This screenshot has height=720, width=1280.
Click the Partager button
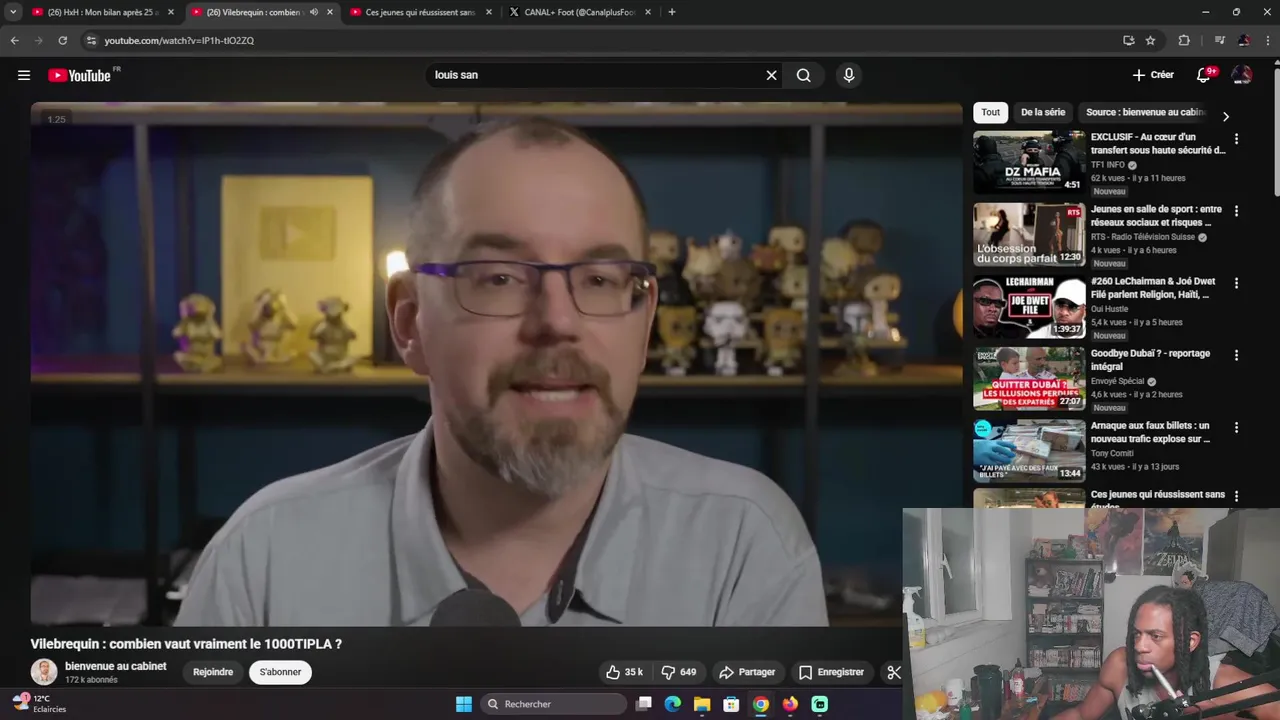(747, 672)
